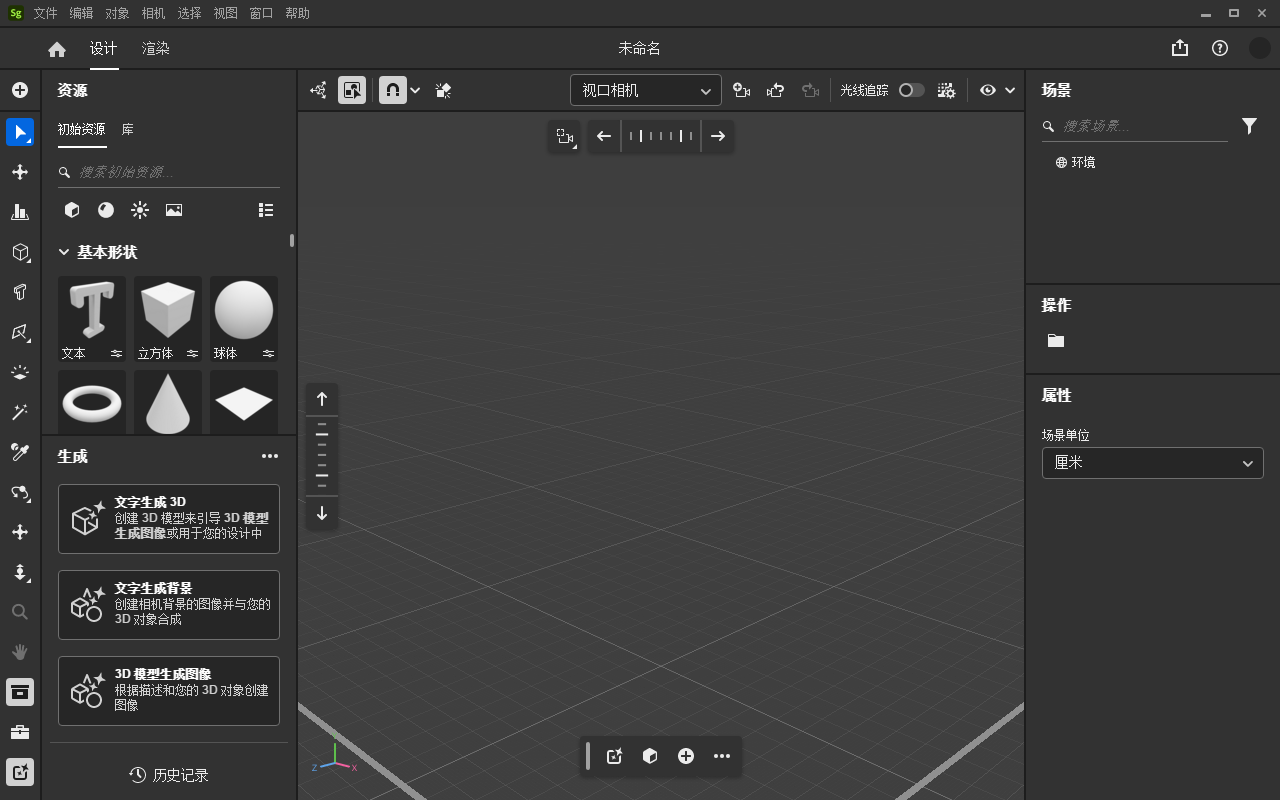The height and width of the screenshot is (800, 1280).
Task: Toggle the magnet snapping button
Action: click(393, 90)
